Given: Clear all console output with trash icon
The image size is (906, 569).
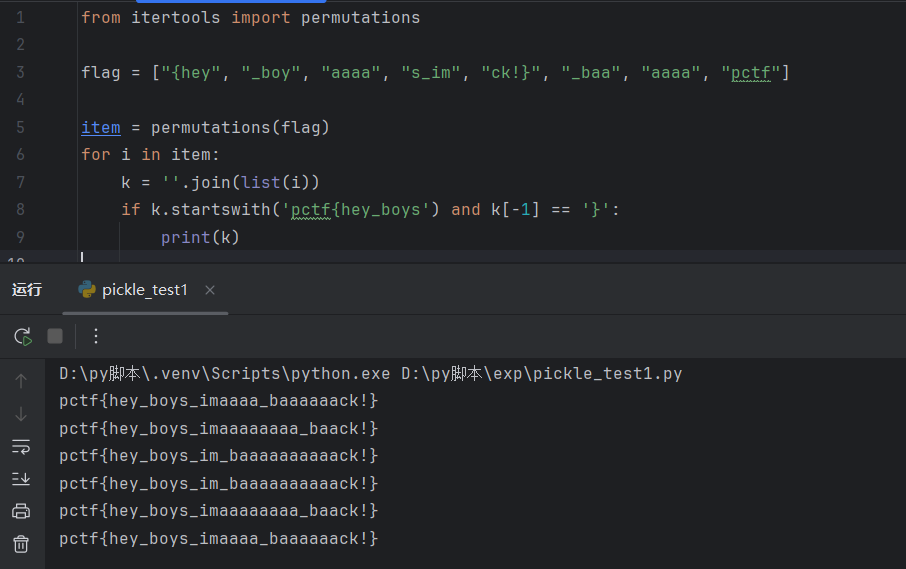Looking at the screenshot, I should pyautogui.click(x=21, y=544).
